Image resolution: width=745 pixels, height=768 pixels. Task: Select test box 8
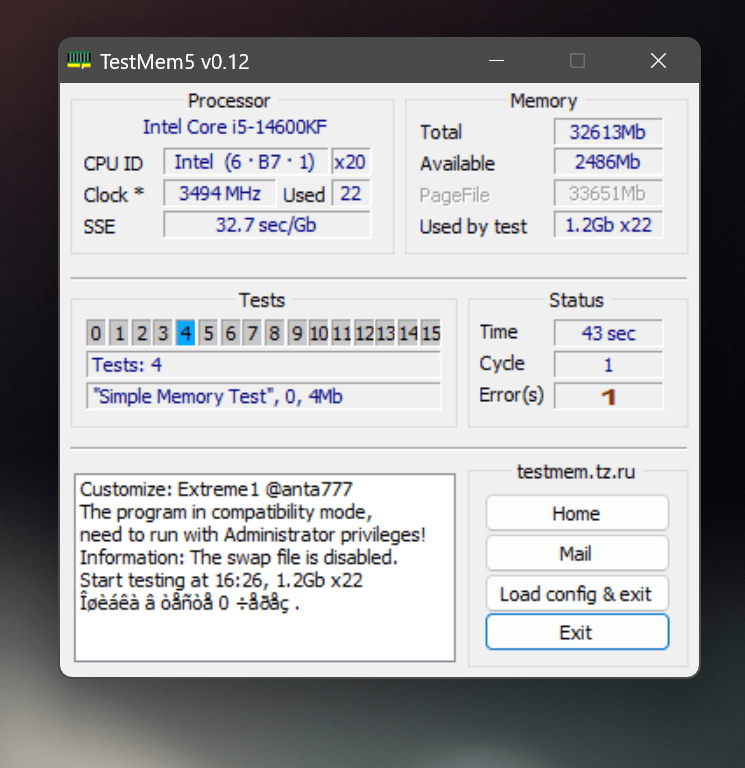point(275,333)
